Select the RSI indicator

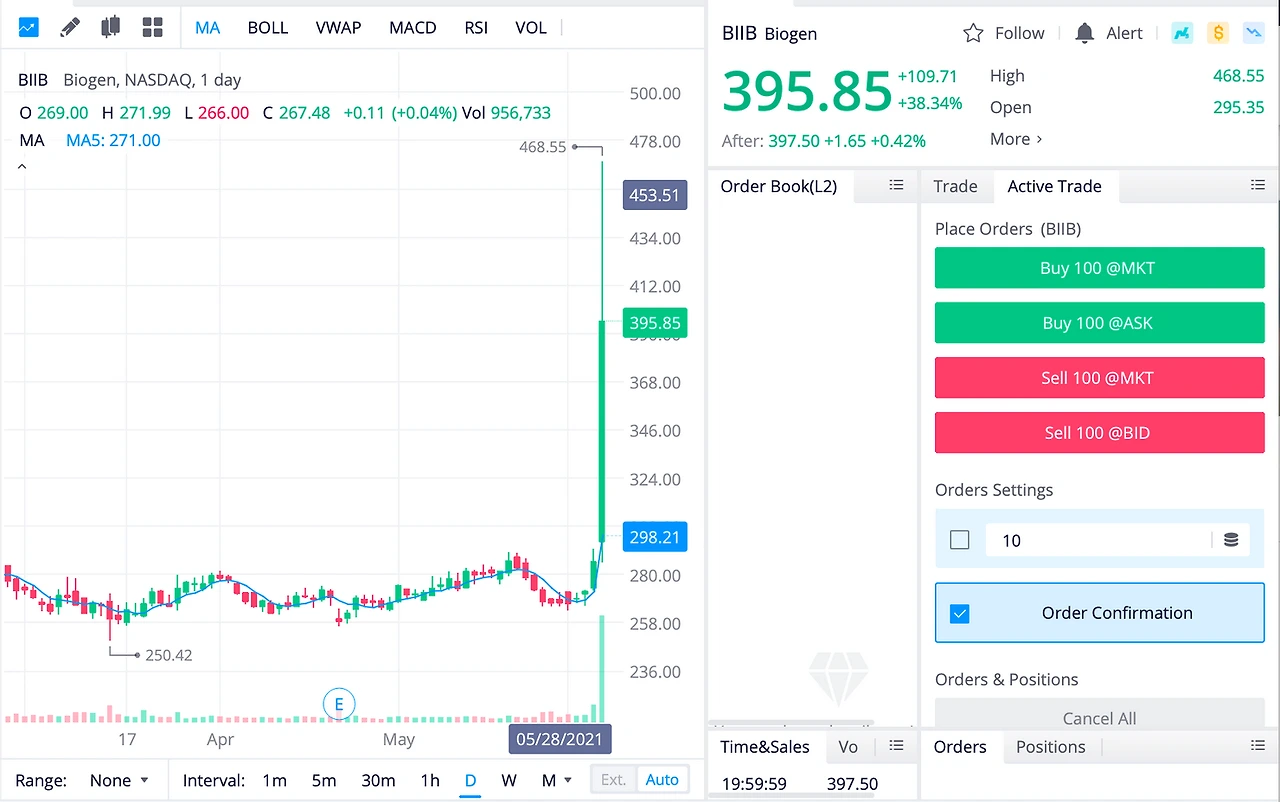pyautogui.click(x=476, y=27)
